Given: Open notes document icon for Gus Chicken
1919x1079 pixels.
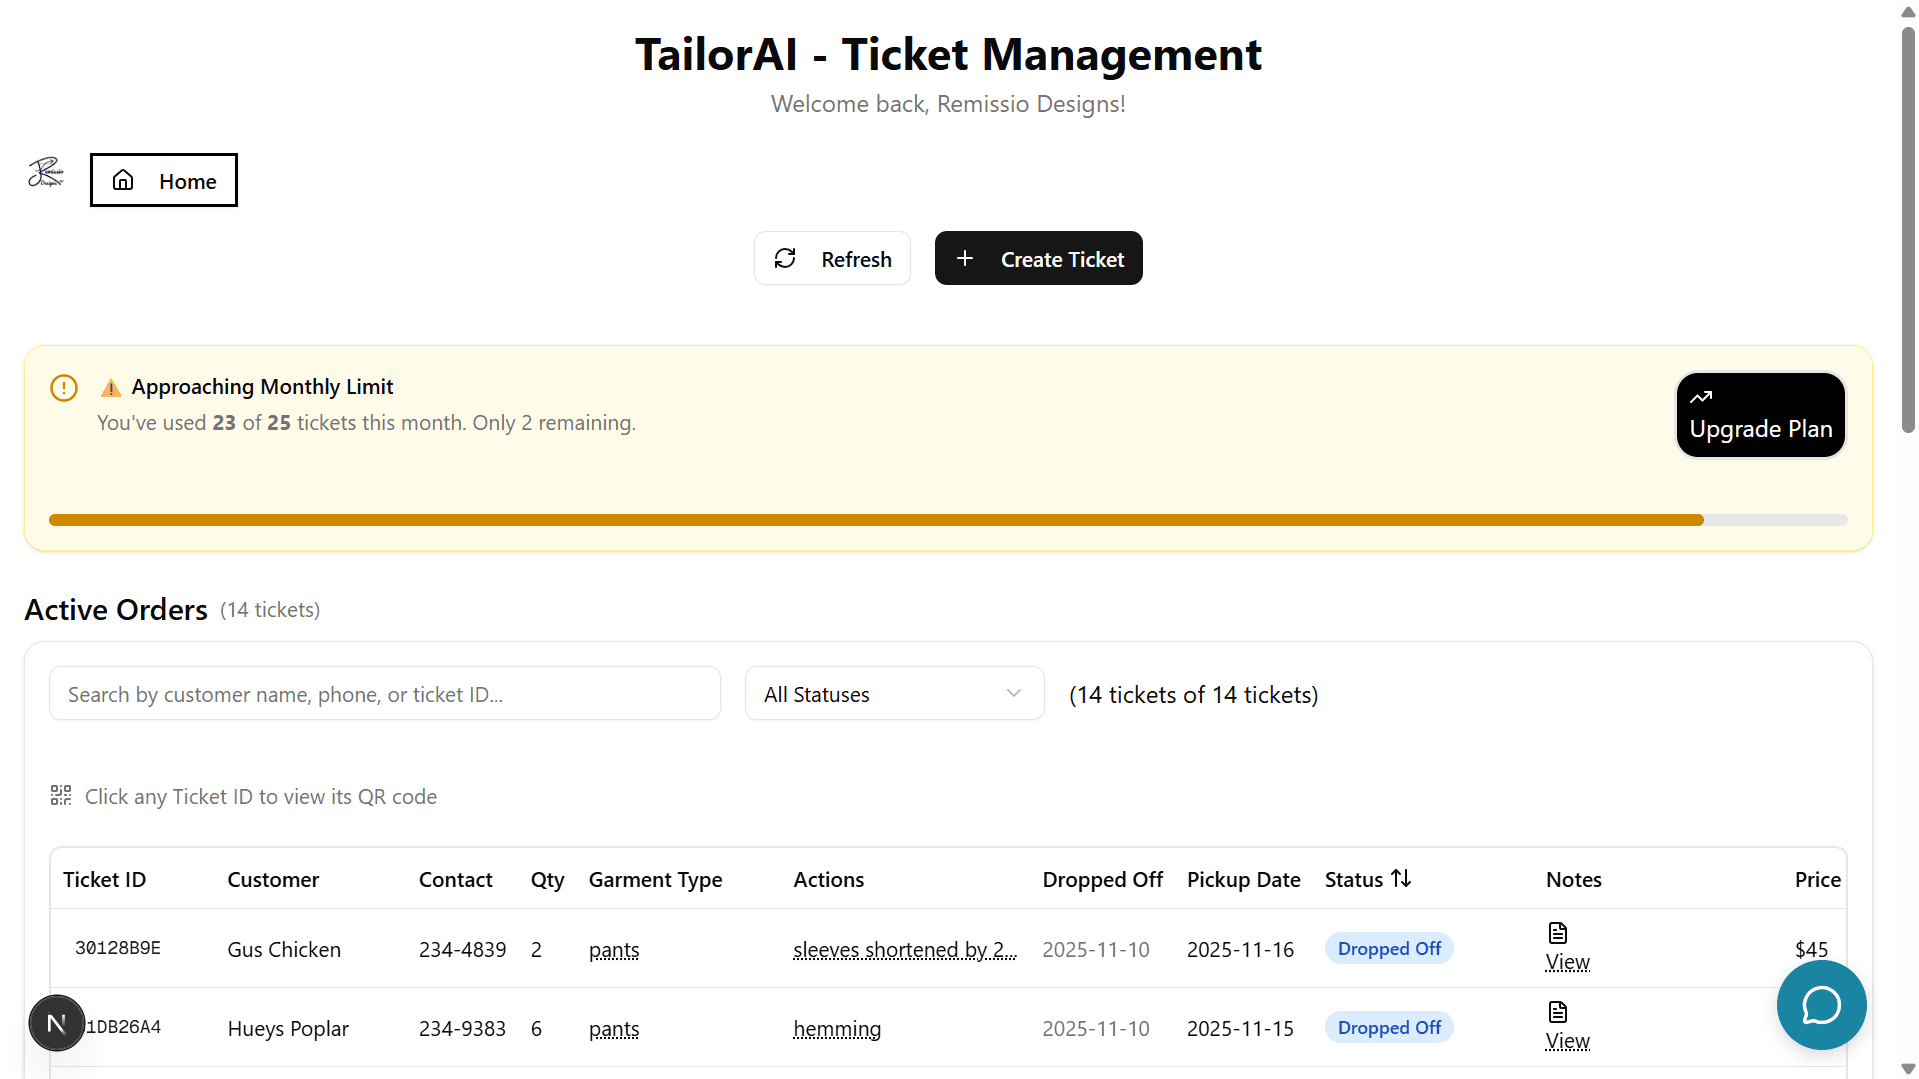Looking at the screenshot, I should tap(1557, 933).
